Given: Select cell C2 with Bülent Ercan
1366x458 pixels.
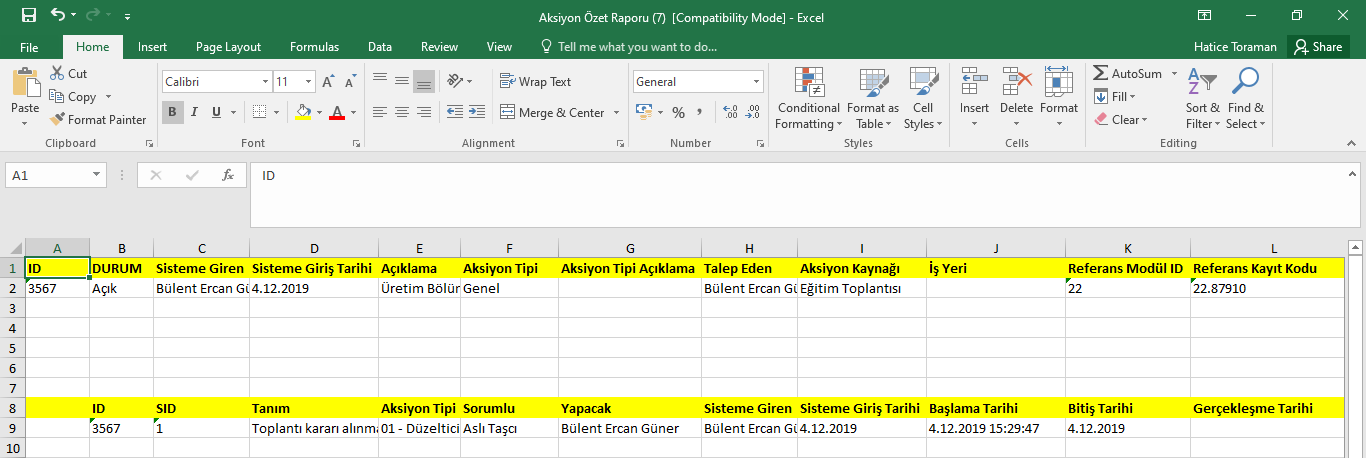Looking at the screenshot, I should click(201, 288).
